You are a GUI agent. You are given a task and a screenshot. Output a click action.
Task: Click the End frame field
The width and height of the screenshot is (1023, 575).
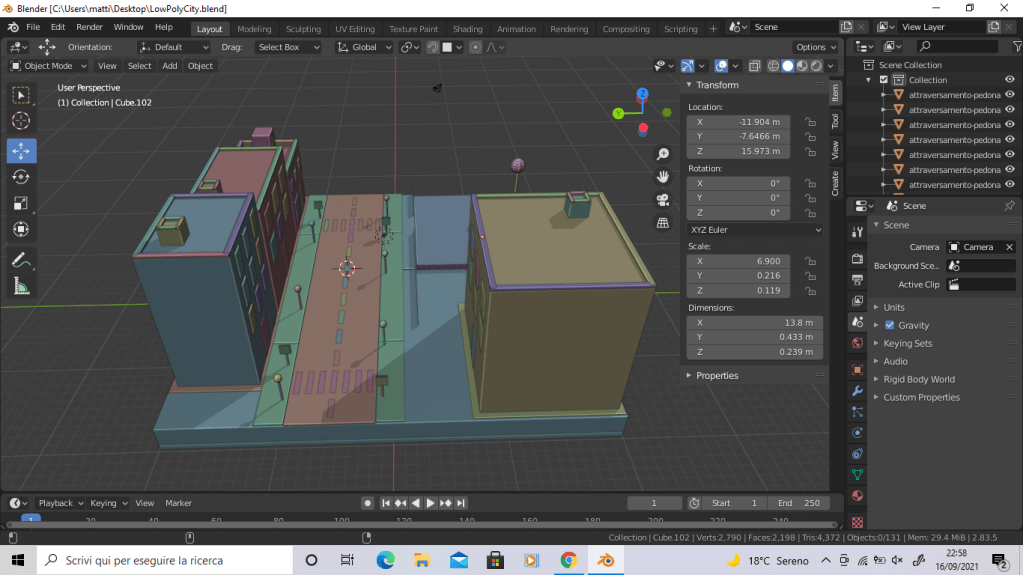pos(798,503)
